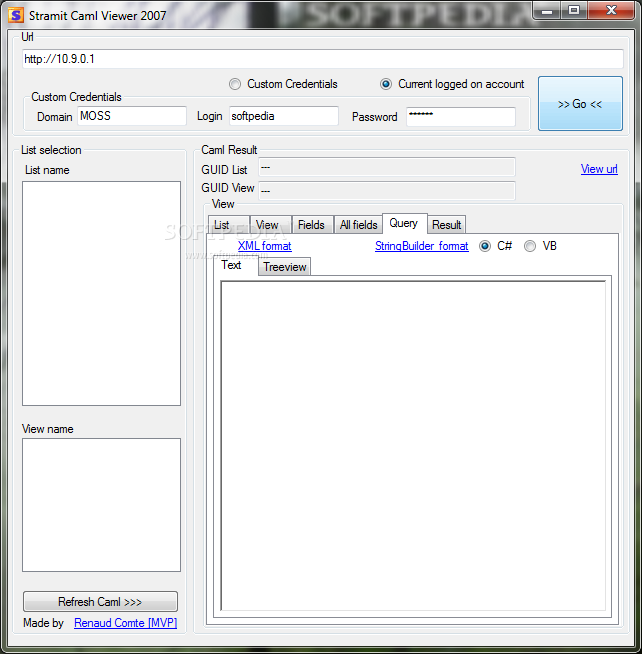Click inside the List name listbox
Image resolution: width=642 pixels, height=654 pixels.
101,293
